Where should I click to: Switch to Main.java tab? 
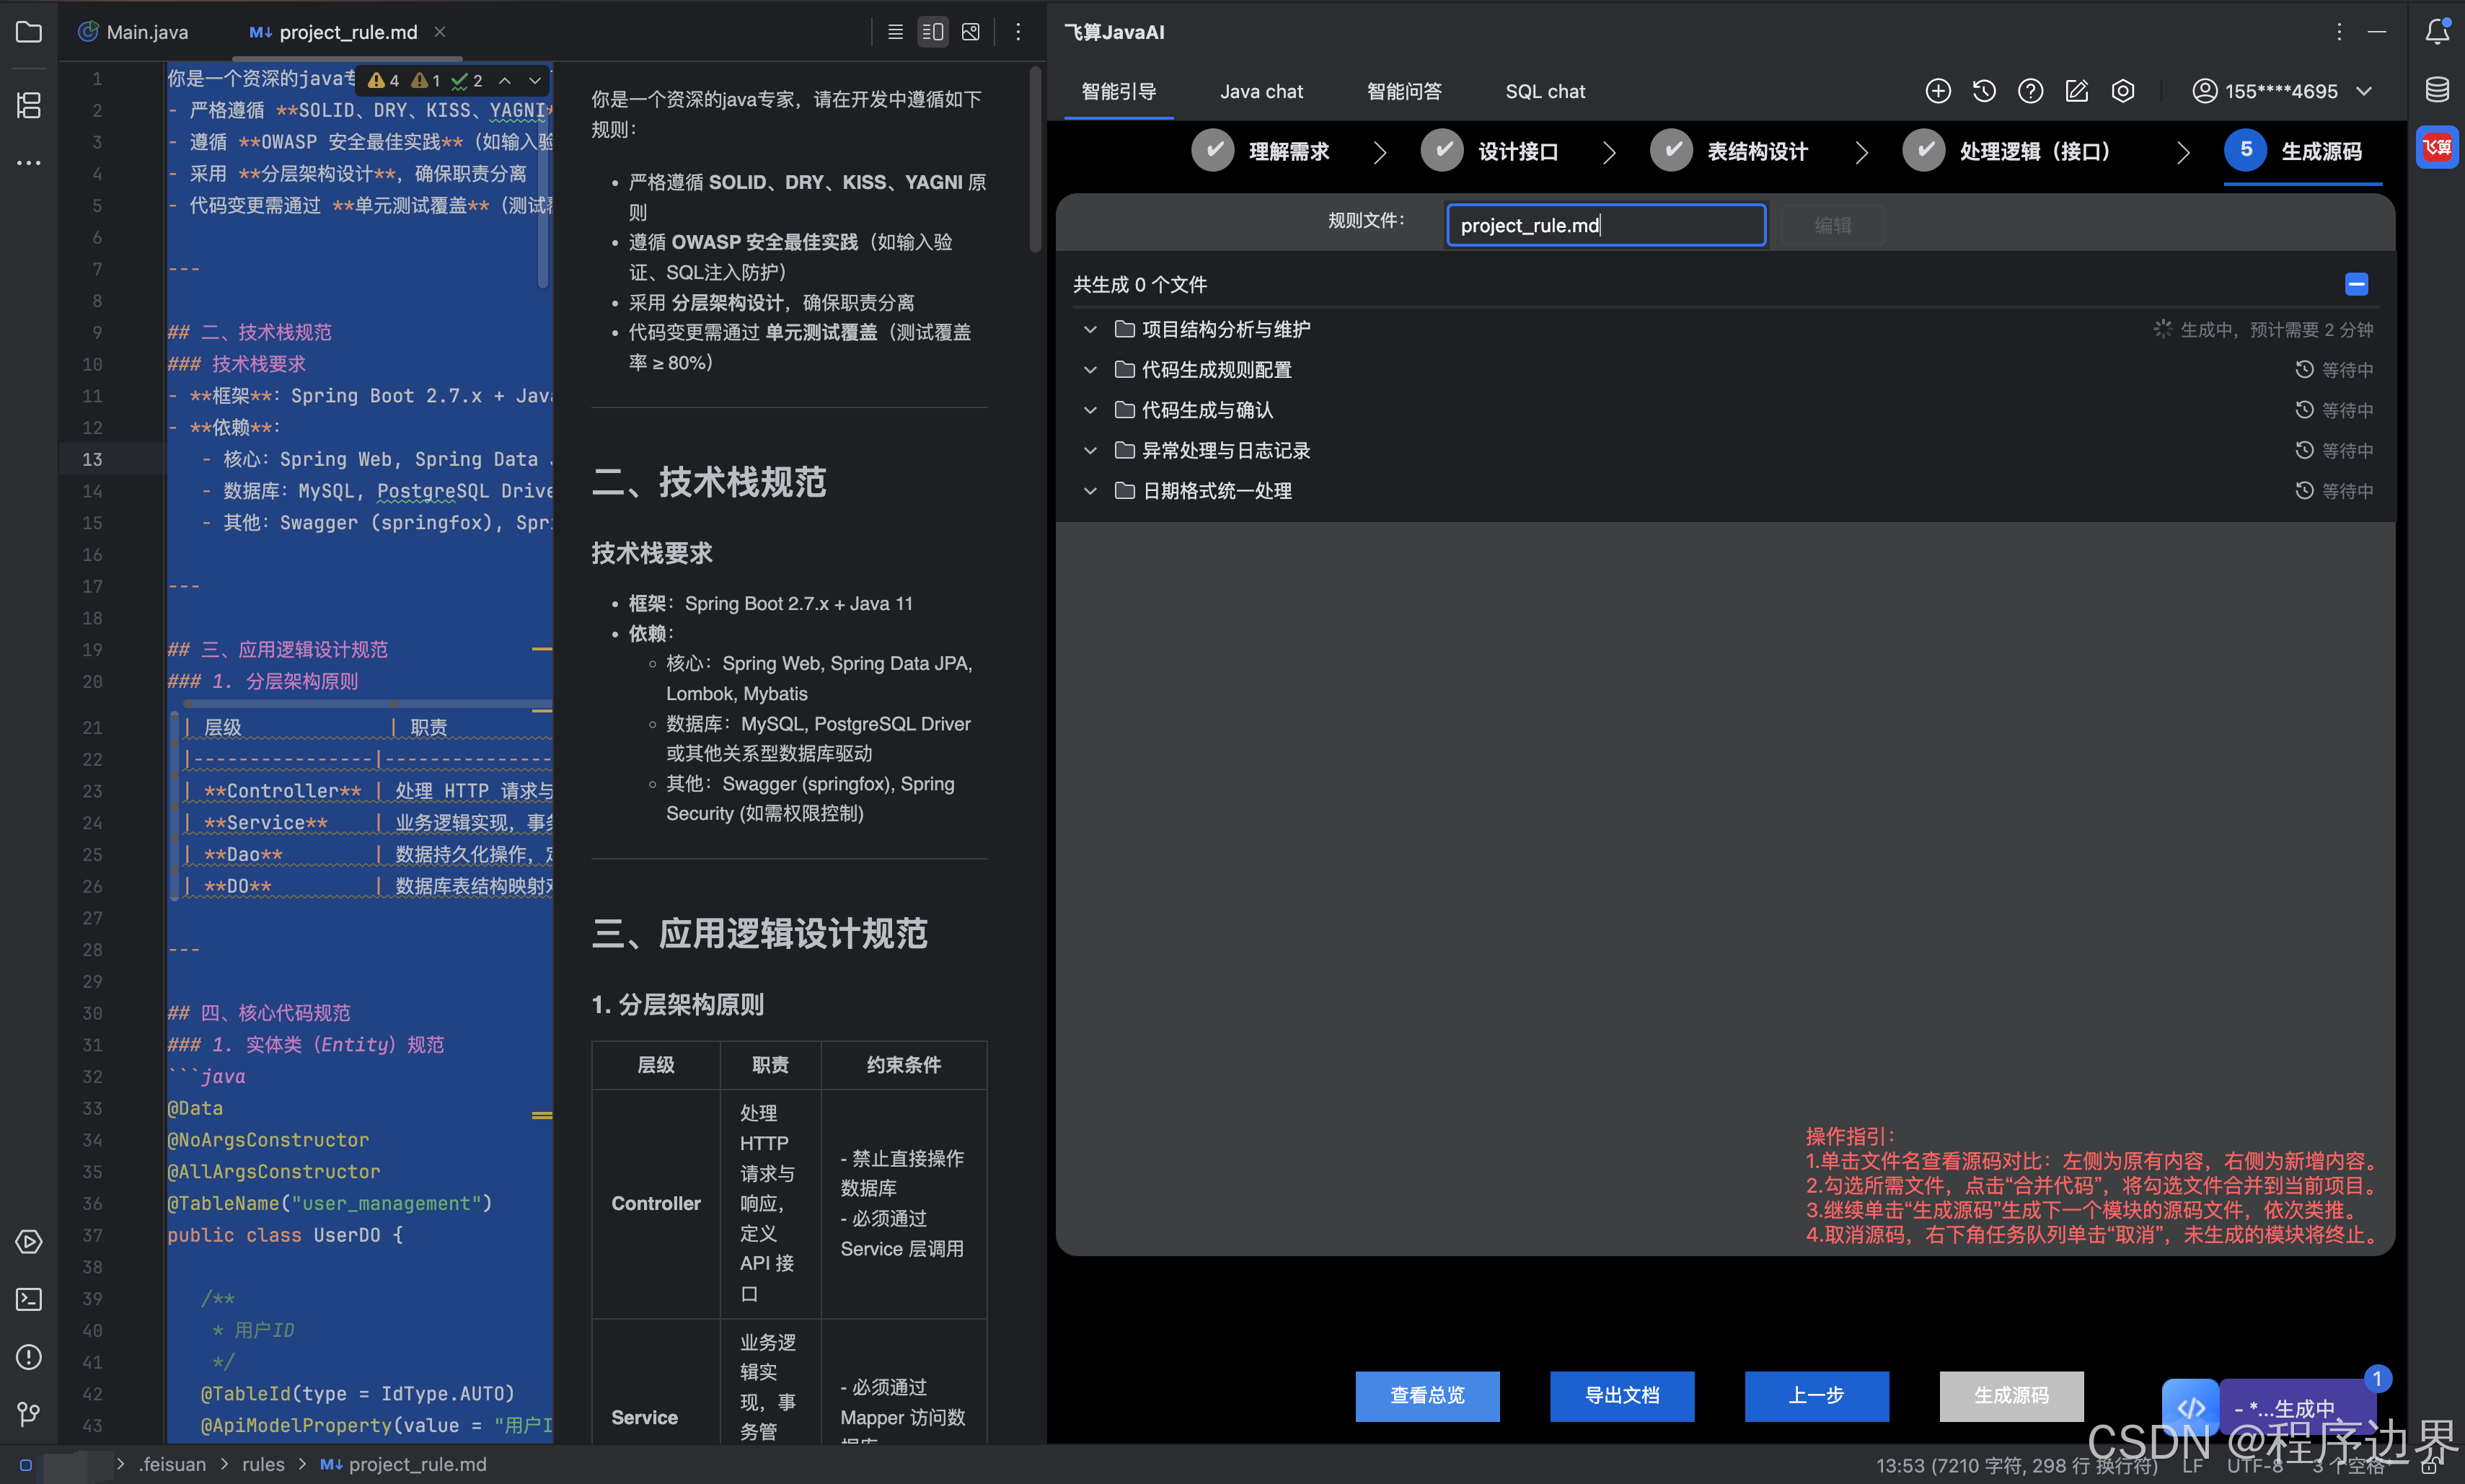pos(133,32)
